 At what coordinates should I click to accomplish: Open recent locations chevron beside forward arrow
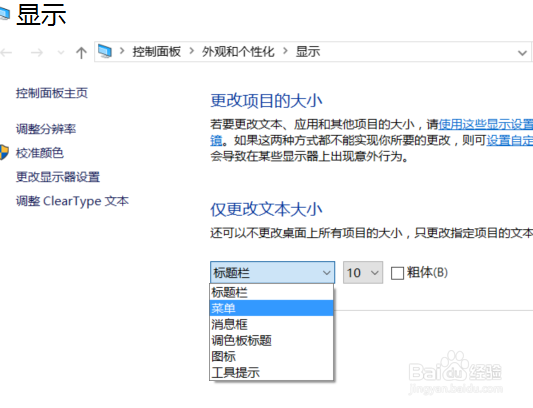pyautogui.click(x=61, y=53)
